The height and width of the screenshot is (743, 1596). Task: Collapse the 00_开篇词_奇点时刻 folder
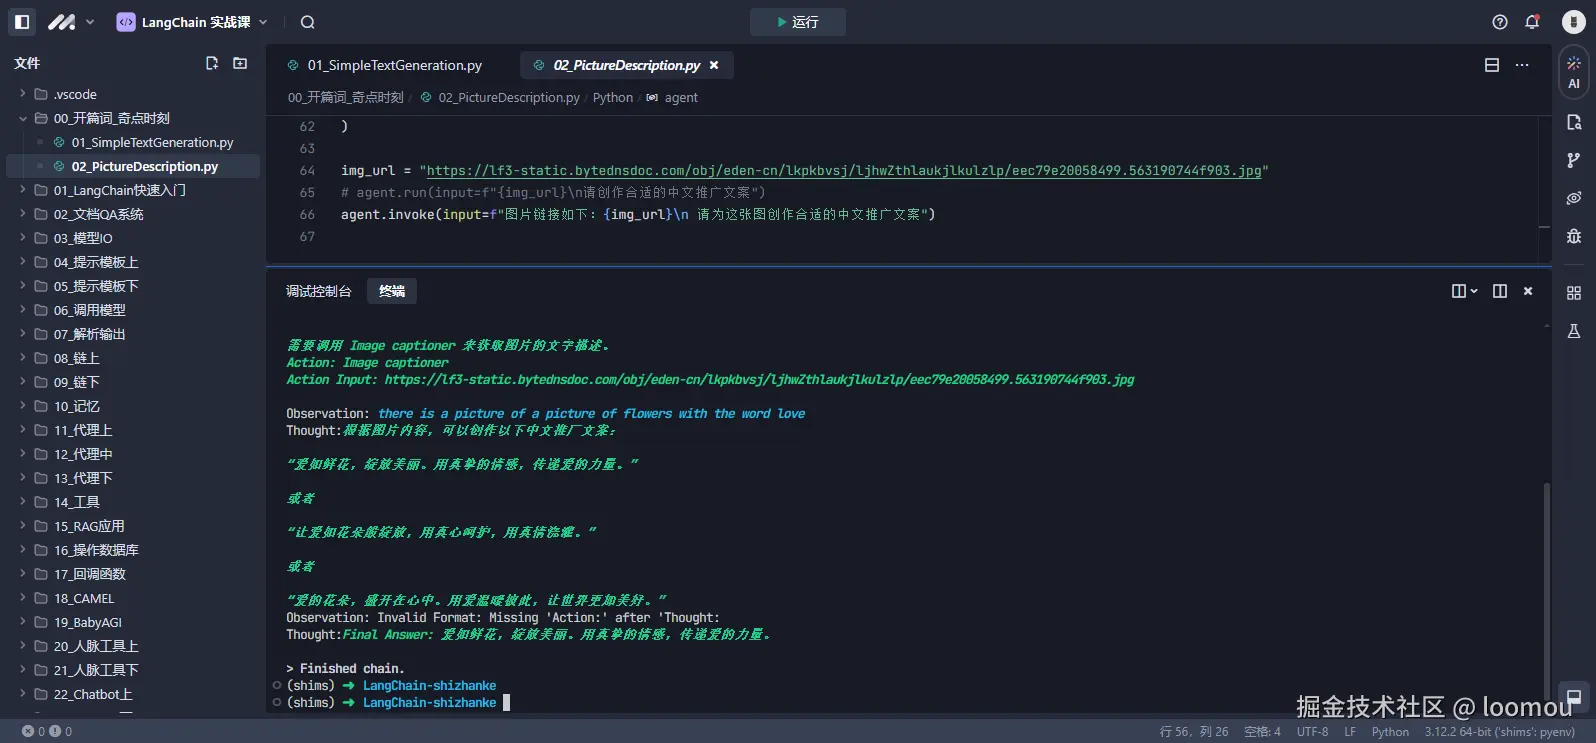[23, 118]
